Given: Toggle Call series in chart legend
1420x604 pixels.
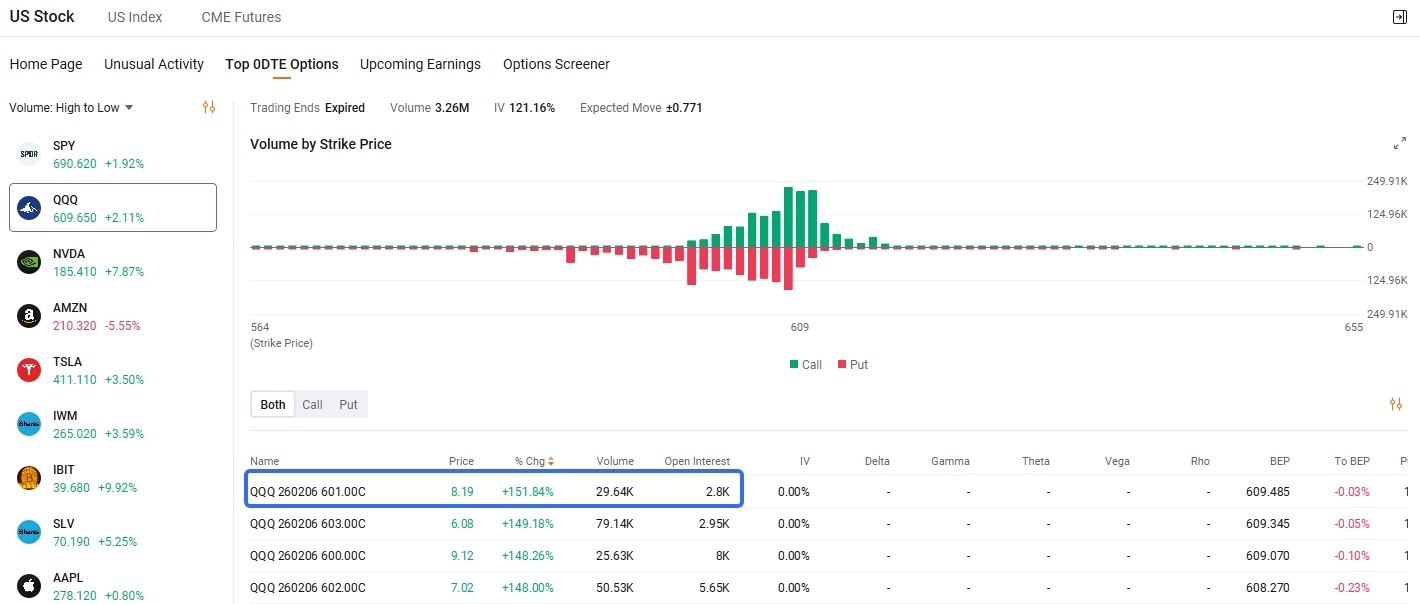Looking at the screenshot, I should (x=805, y=365).
